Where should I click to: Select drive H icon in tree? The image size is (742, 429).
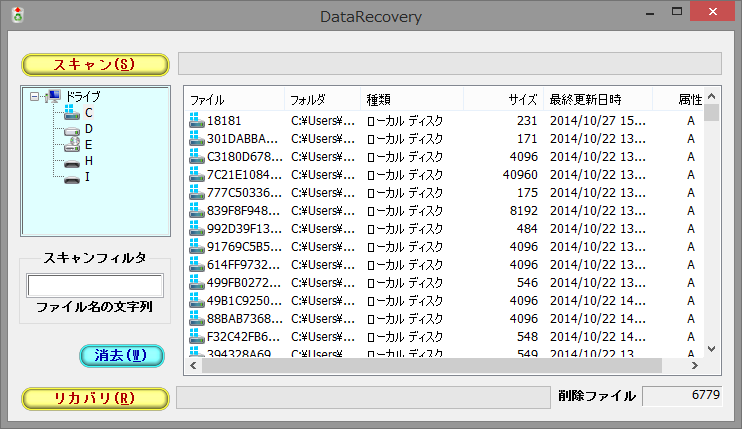(72, 162)
